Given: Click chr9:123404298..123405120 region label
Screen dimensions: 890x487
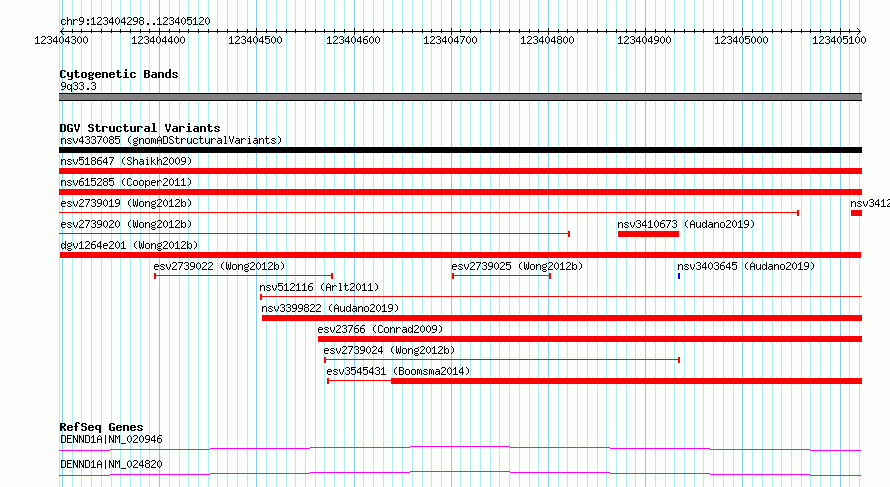Looking at the screenshot, I should coord(135,21).
